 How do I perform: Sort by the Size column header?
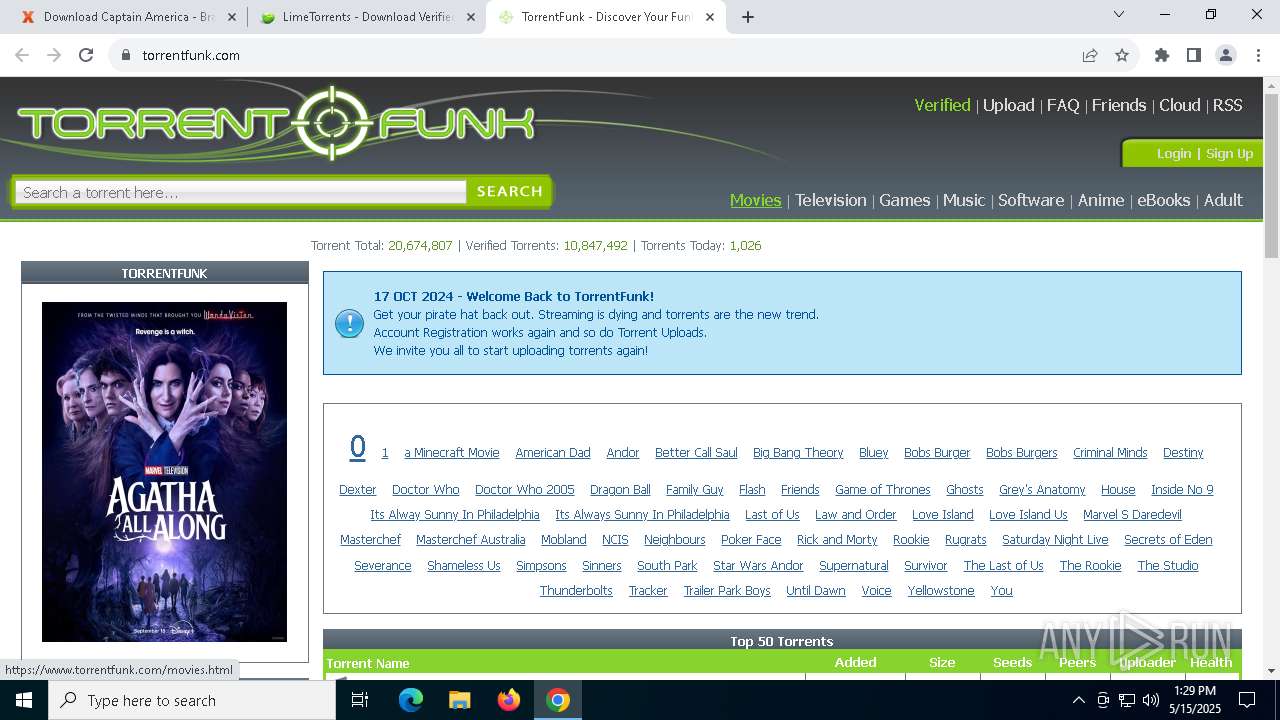pos(942,662)
